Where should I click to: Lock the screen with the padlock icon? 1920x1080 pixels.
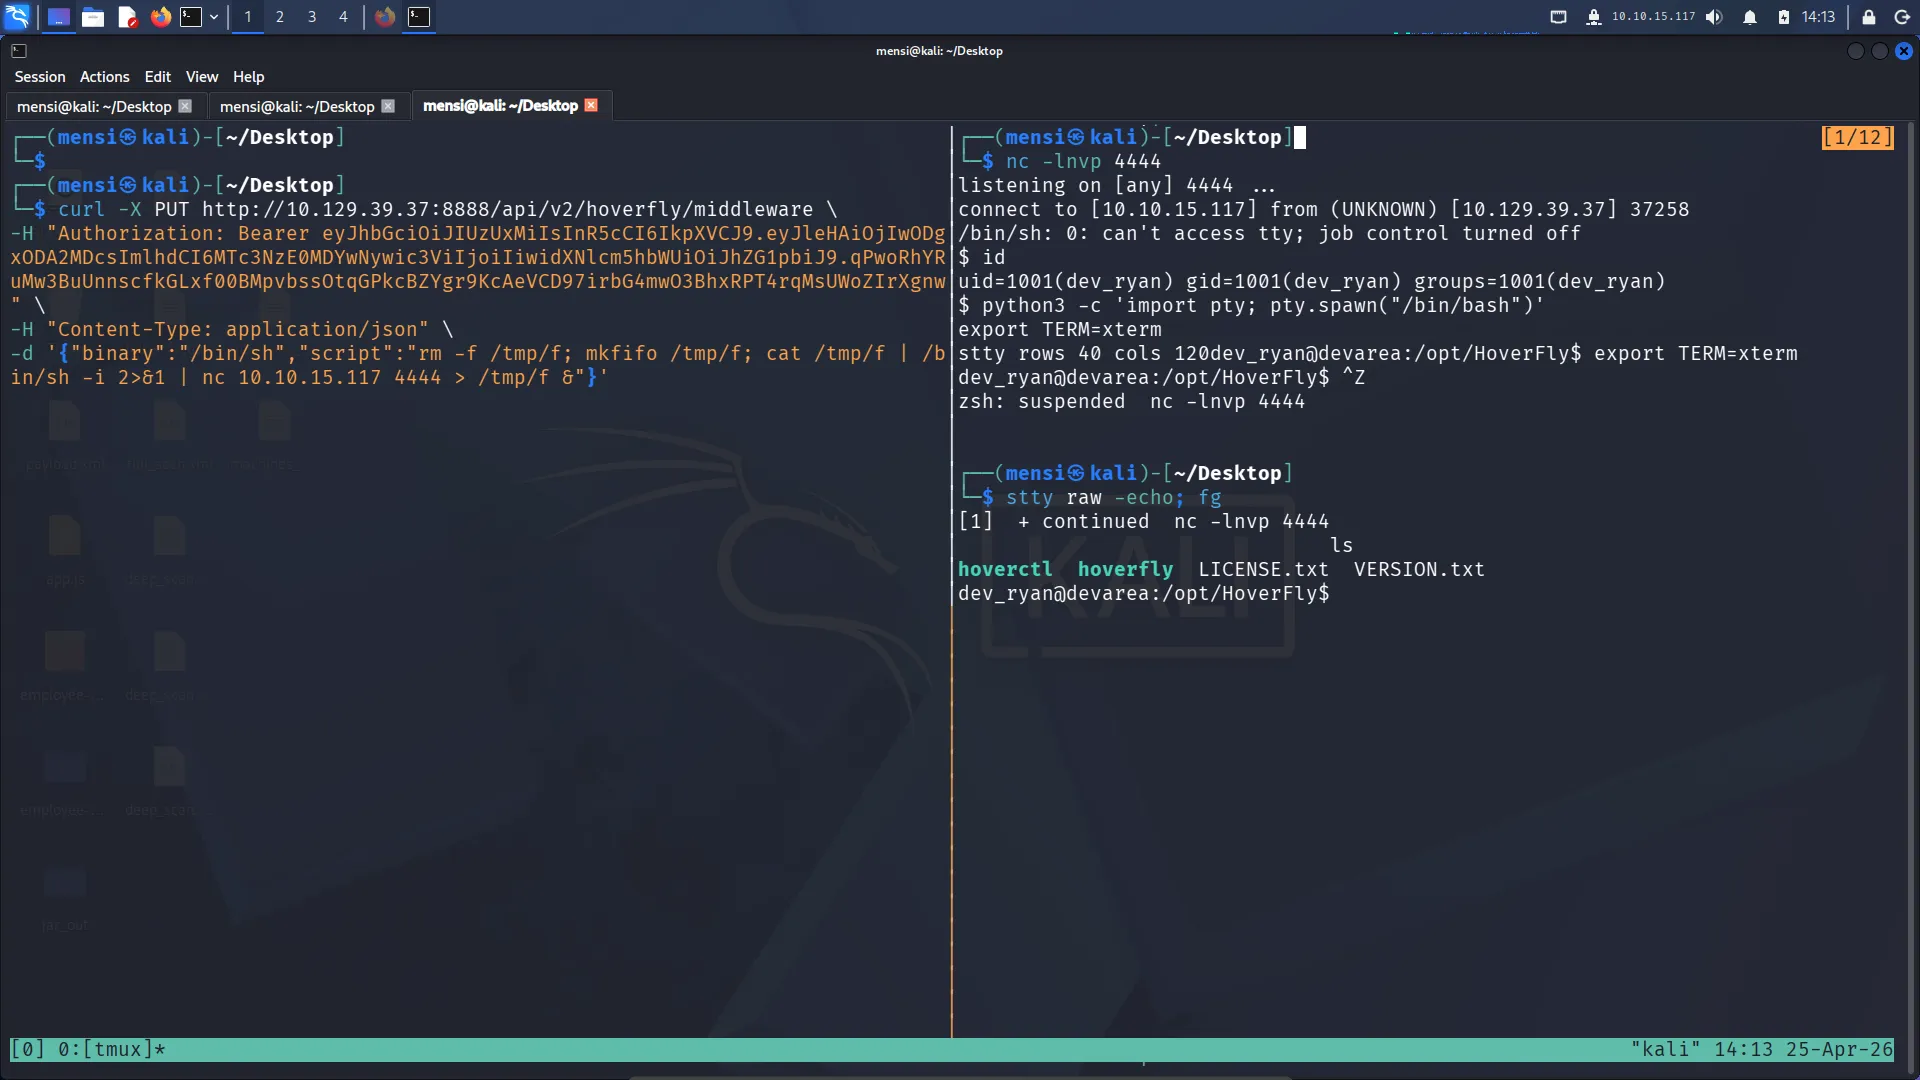tap(1868, 17)
